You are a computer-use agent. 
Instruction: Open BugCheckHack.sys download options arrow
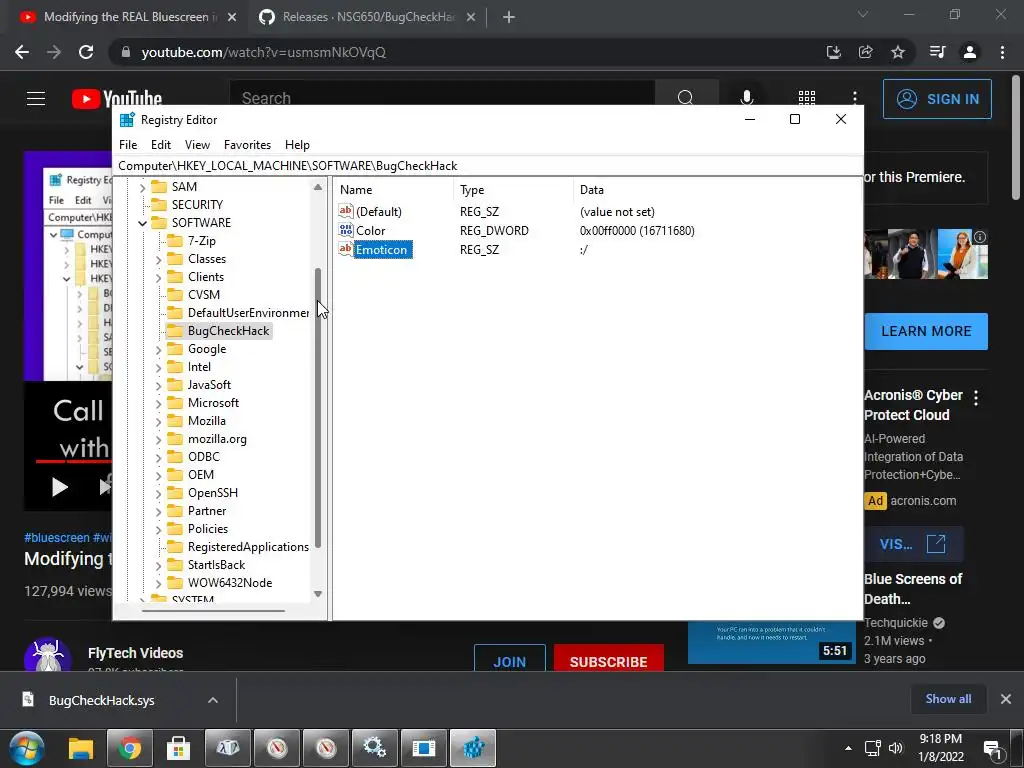point(213,700)
